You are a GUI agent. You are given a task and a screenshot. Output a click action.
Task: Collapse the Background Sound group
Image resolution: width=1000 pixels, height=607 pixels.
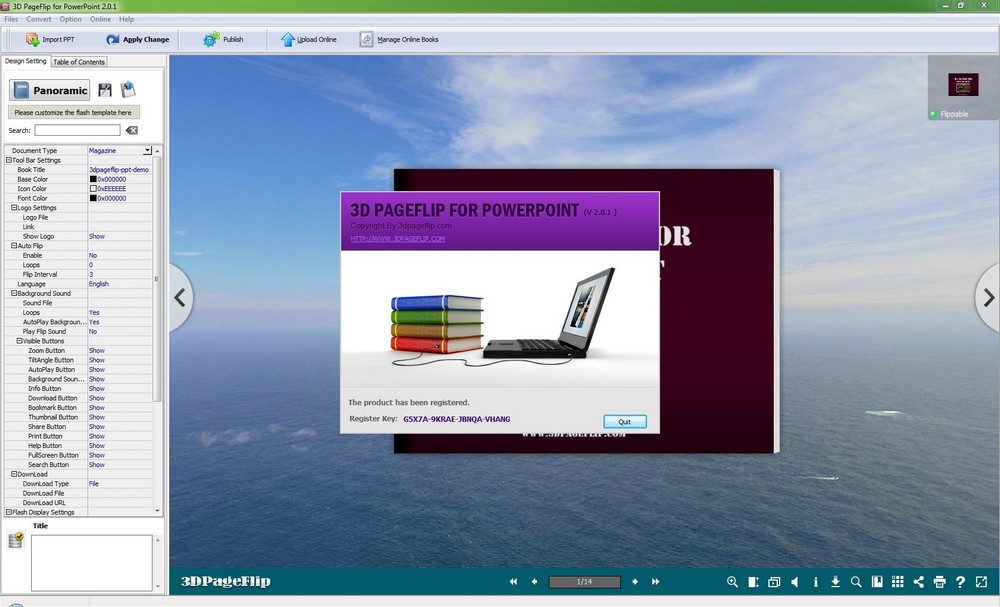[x=14, y=293]
